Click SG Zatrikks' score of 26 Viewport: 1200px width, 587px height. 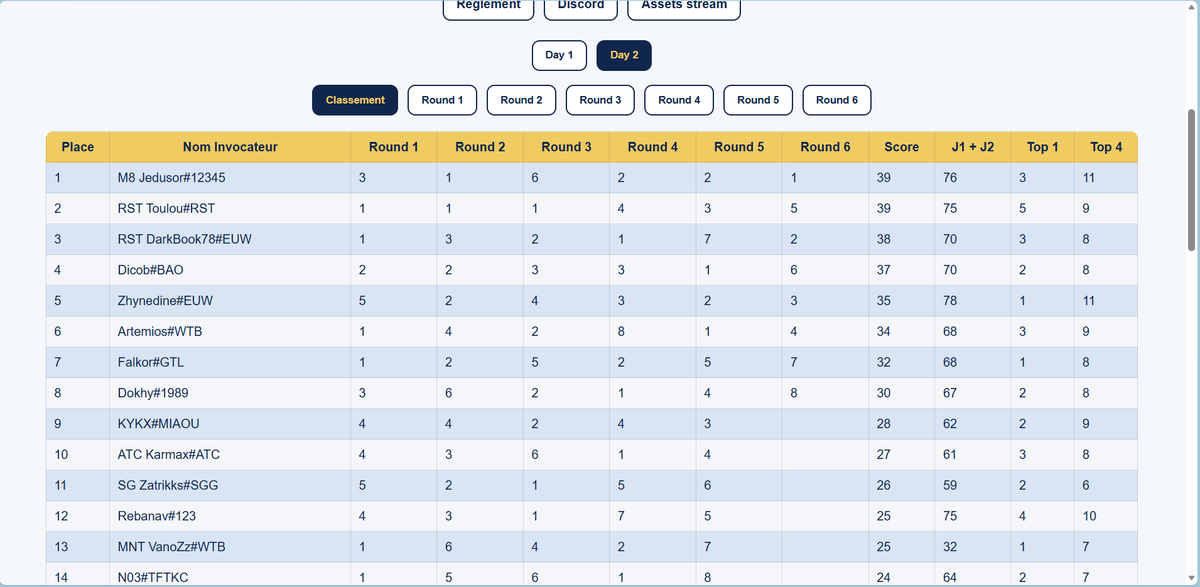884,486
